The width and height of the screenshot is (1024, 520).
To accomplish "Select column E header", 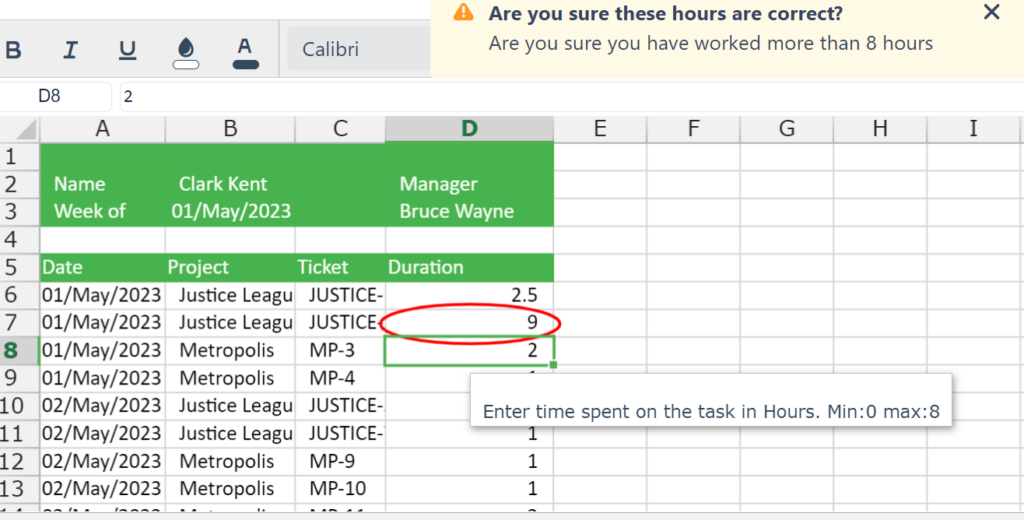I will tap(600, 129).
